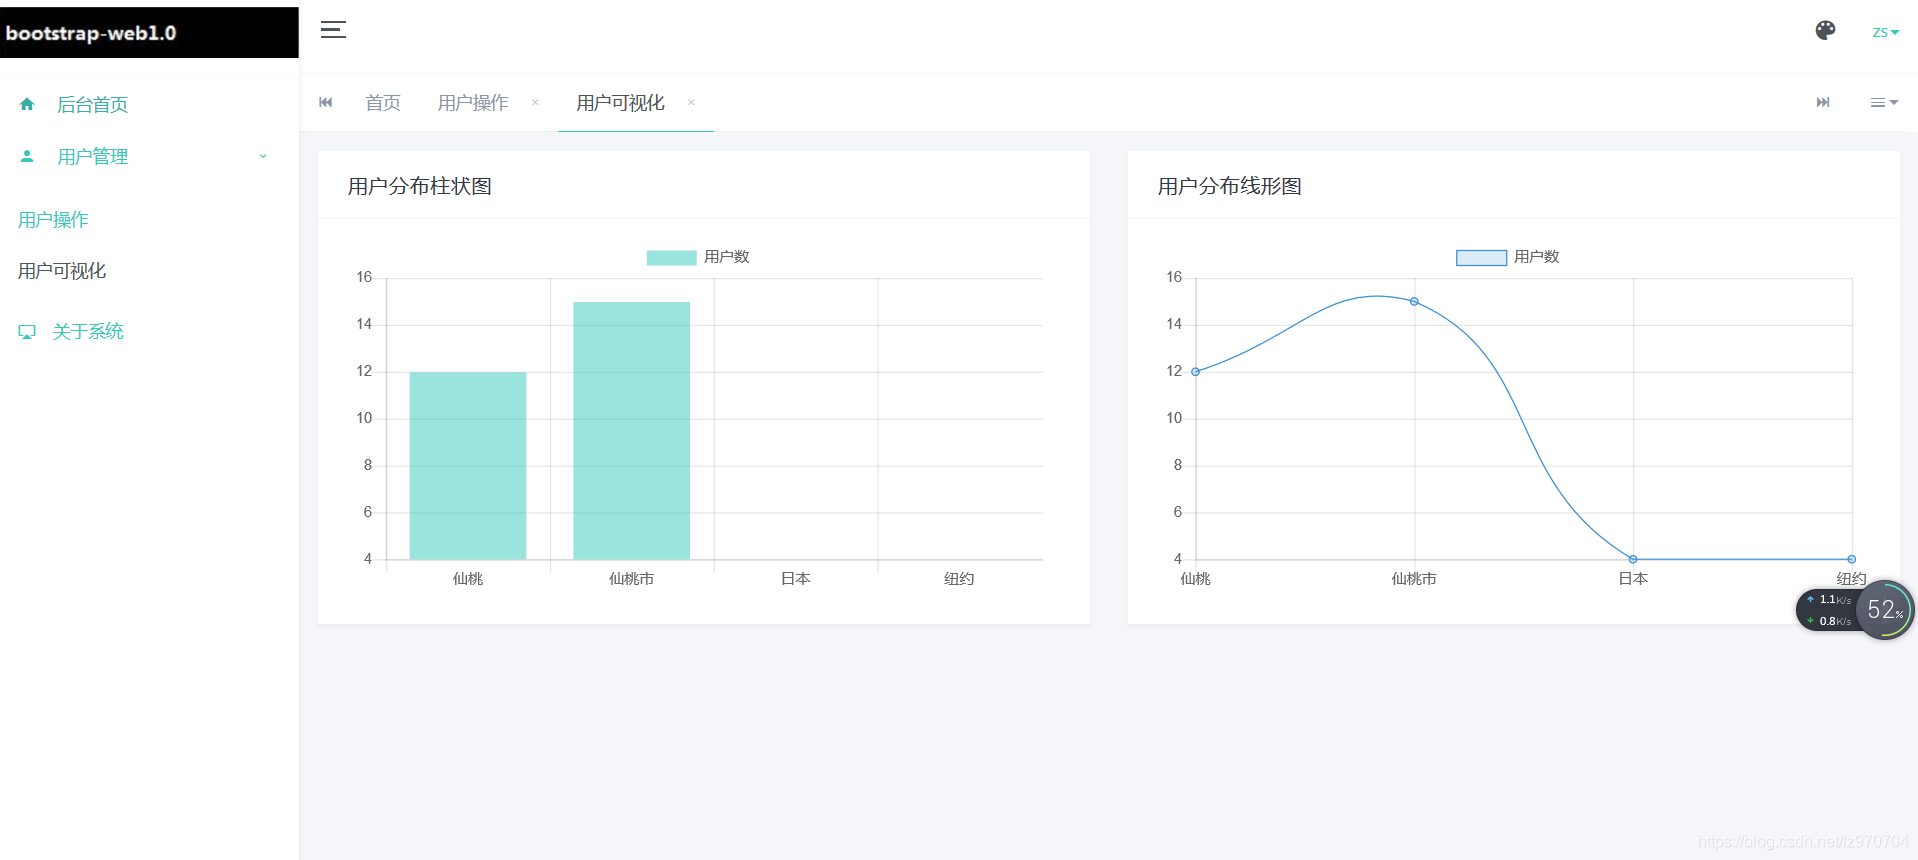Switch to the 用户操作 tab
Image resolution: width=1918 pixels, height=860 pixels.
(x=473, y=103)
